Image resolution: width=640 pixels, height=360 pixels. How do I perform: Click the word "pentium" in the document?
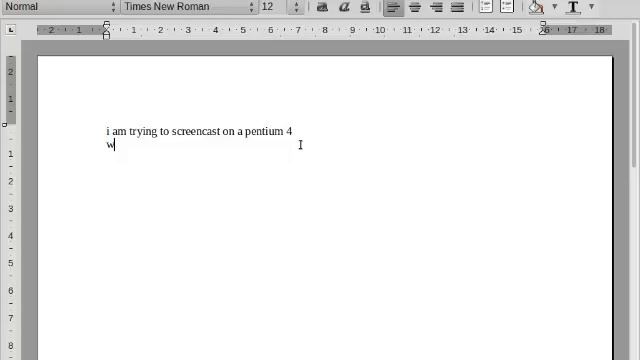264,132
